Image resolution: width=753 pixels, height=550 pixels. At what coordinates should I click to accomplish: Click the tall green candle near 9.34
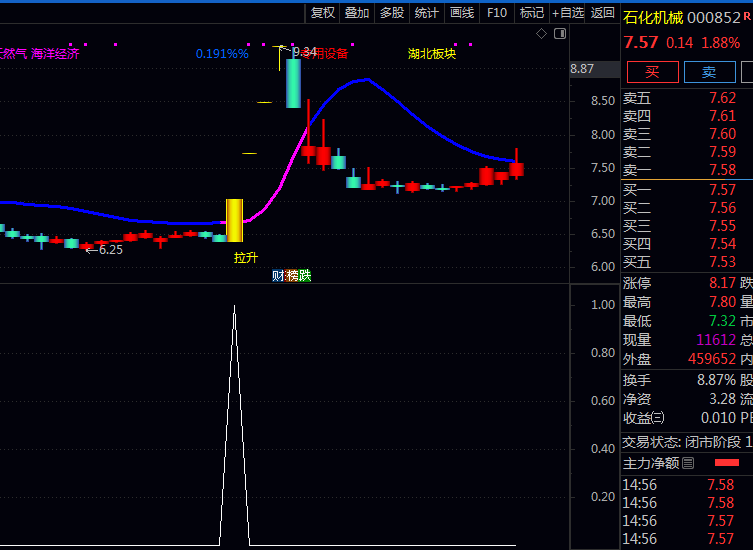[293, 83]
